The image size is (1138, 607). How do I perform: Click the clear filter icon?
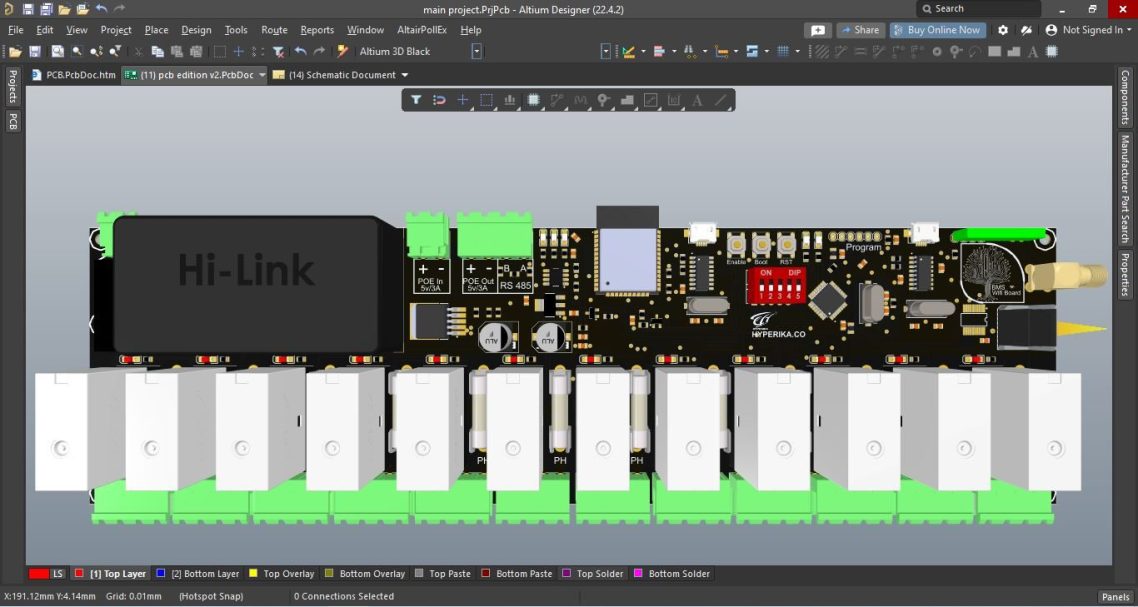point(278,52)
